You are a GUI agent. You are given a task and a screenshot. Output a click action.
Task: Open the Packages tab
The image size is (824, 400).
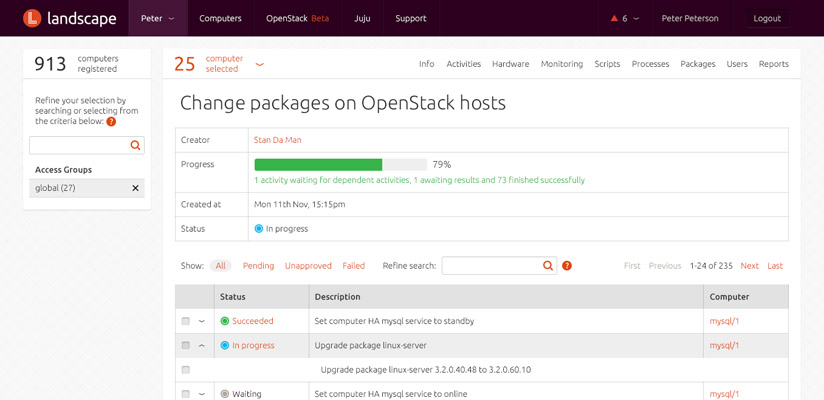click(x=697, y=64)
